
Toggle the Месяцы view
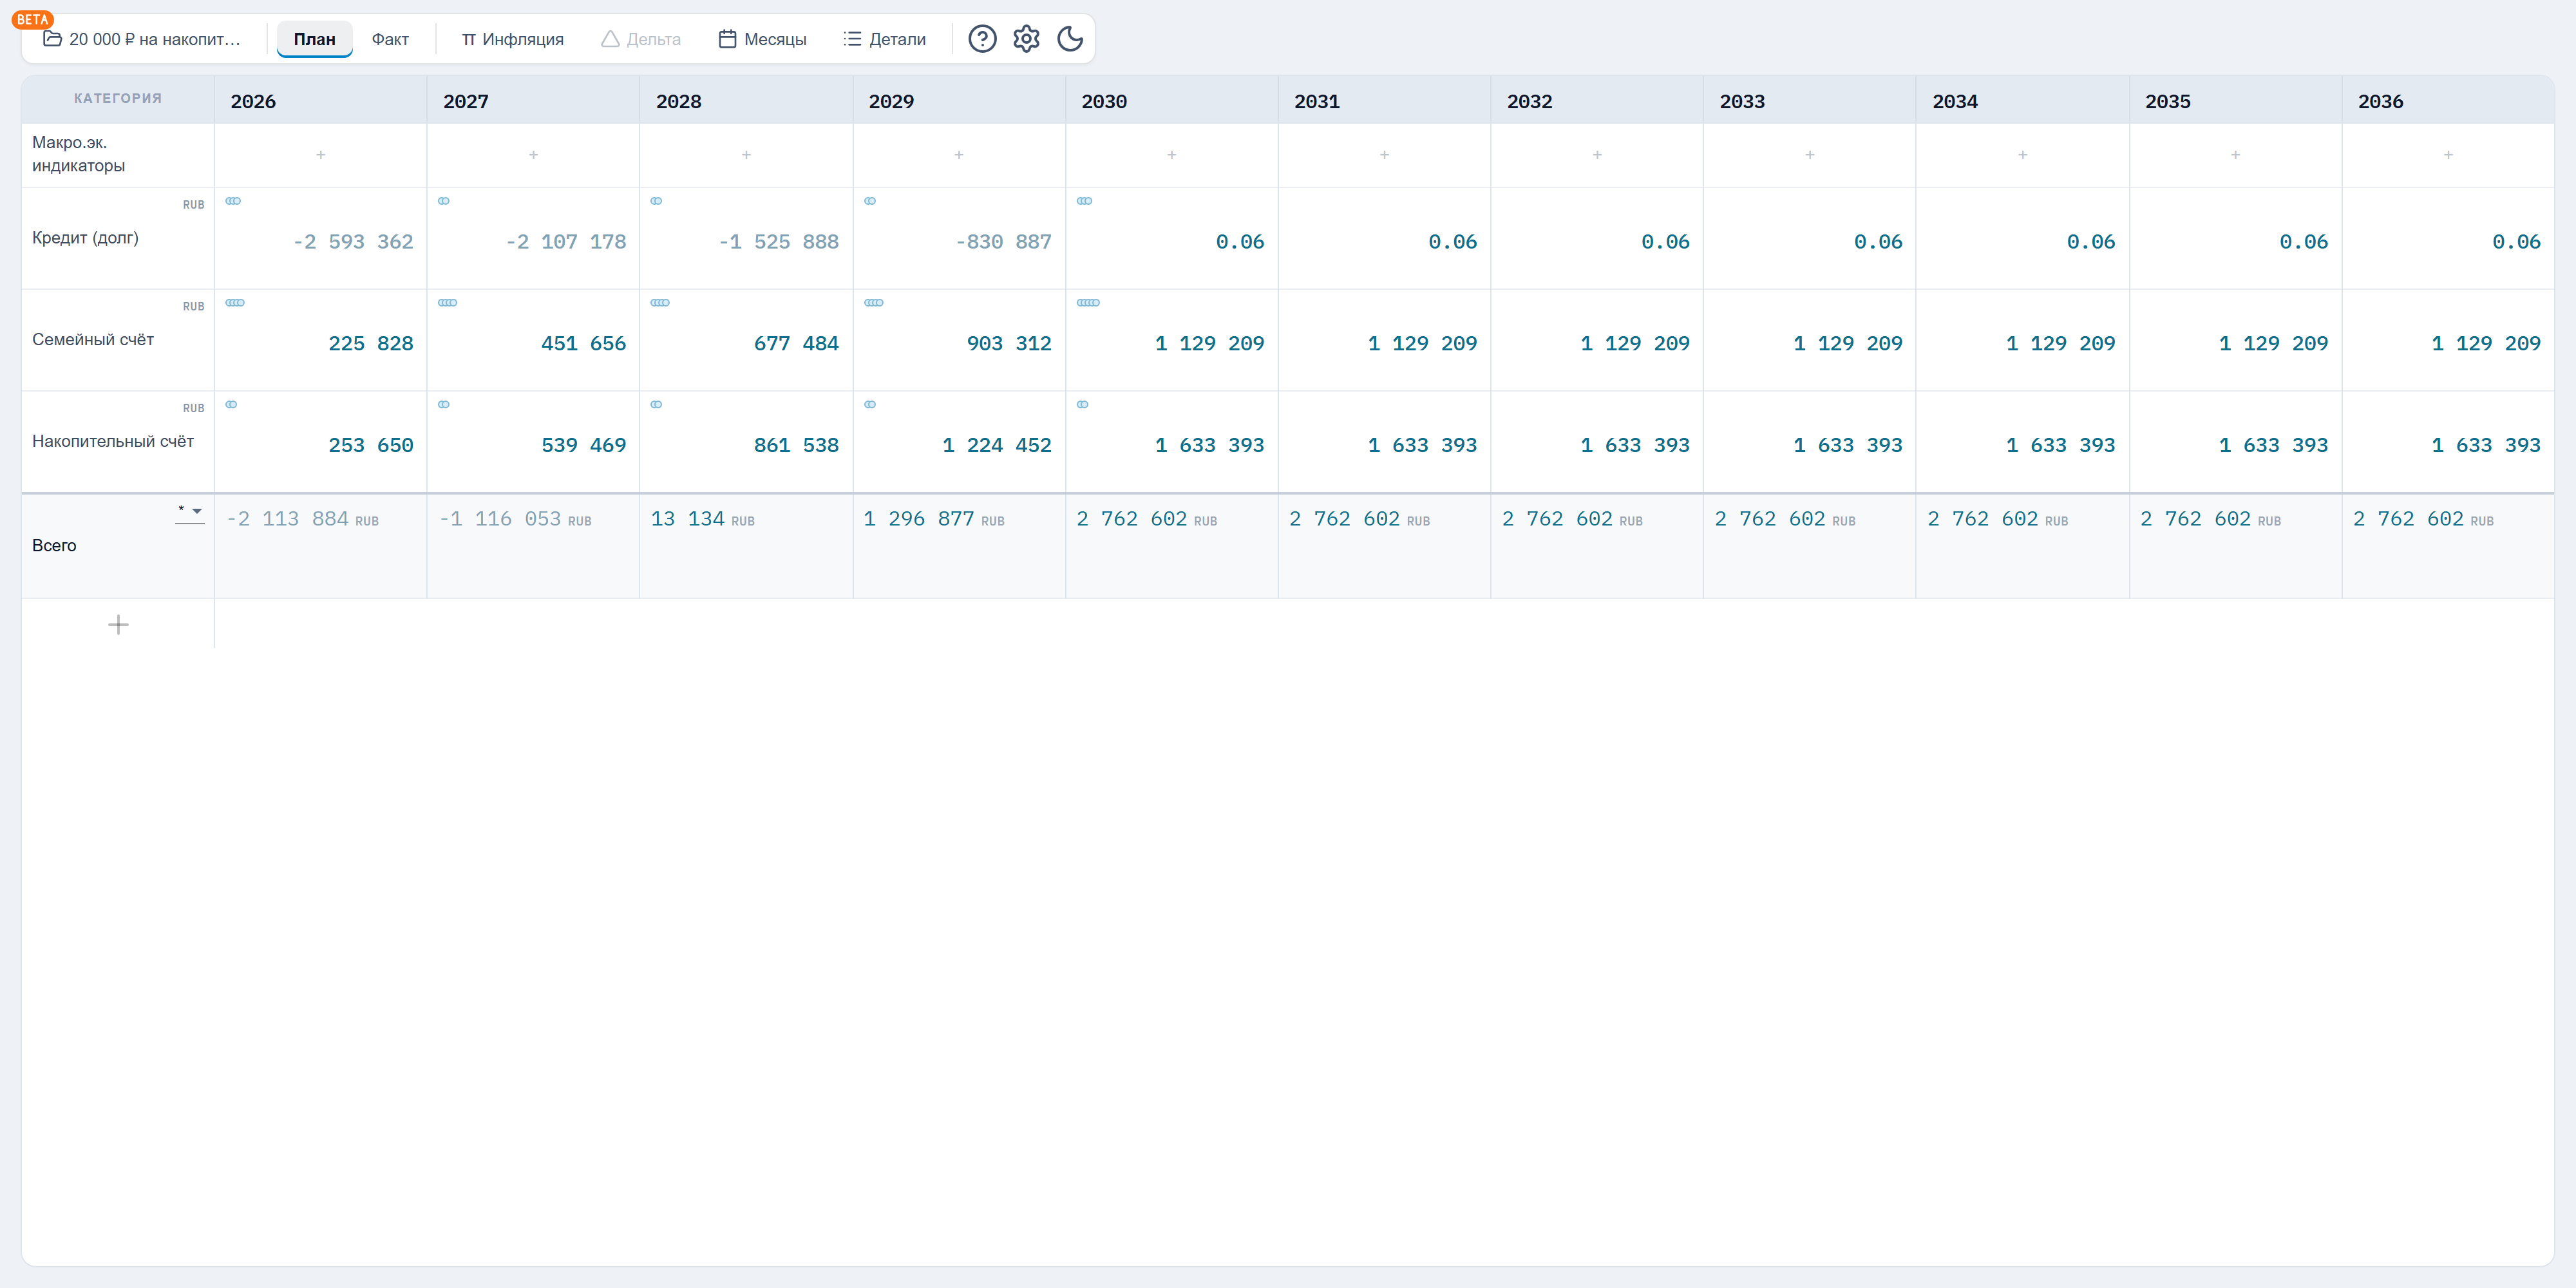(762, 39)
